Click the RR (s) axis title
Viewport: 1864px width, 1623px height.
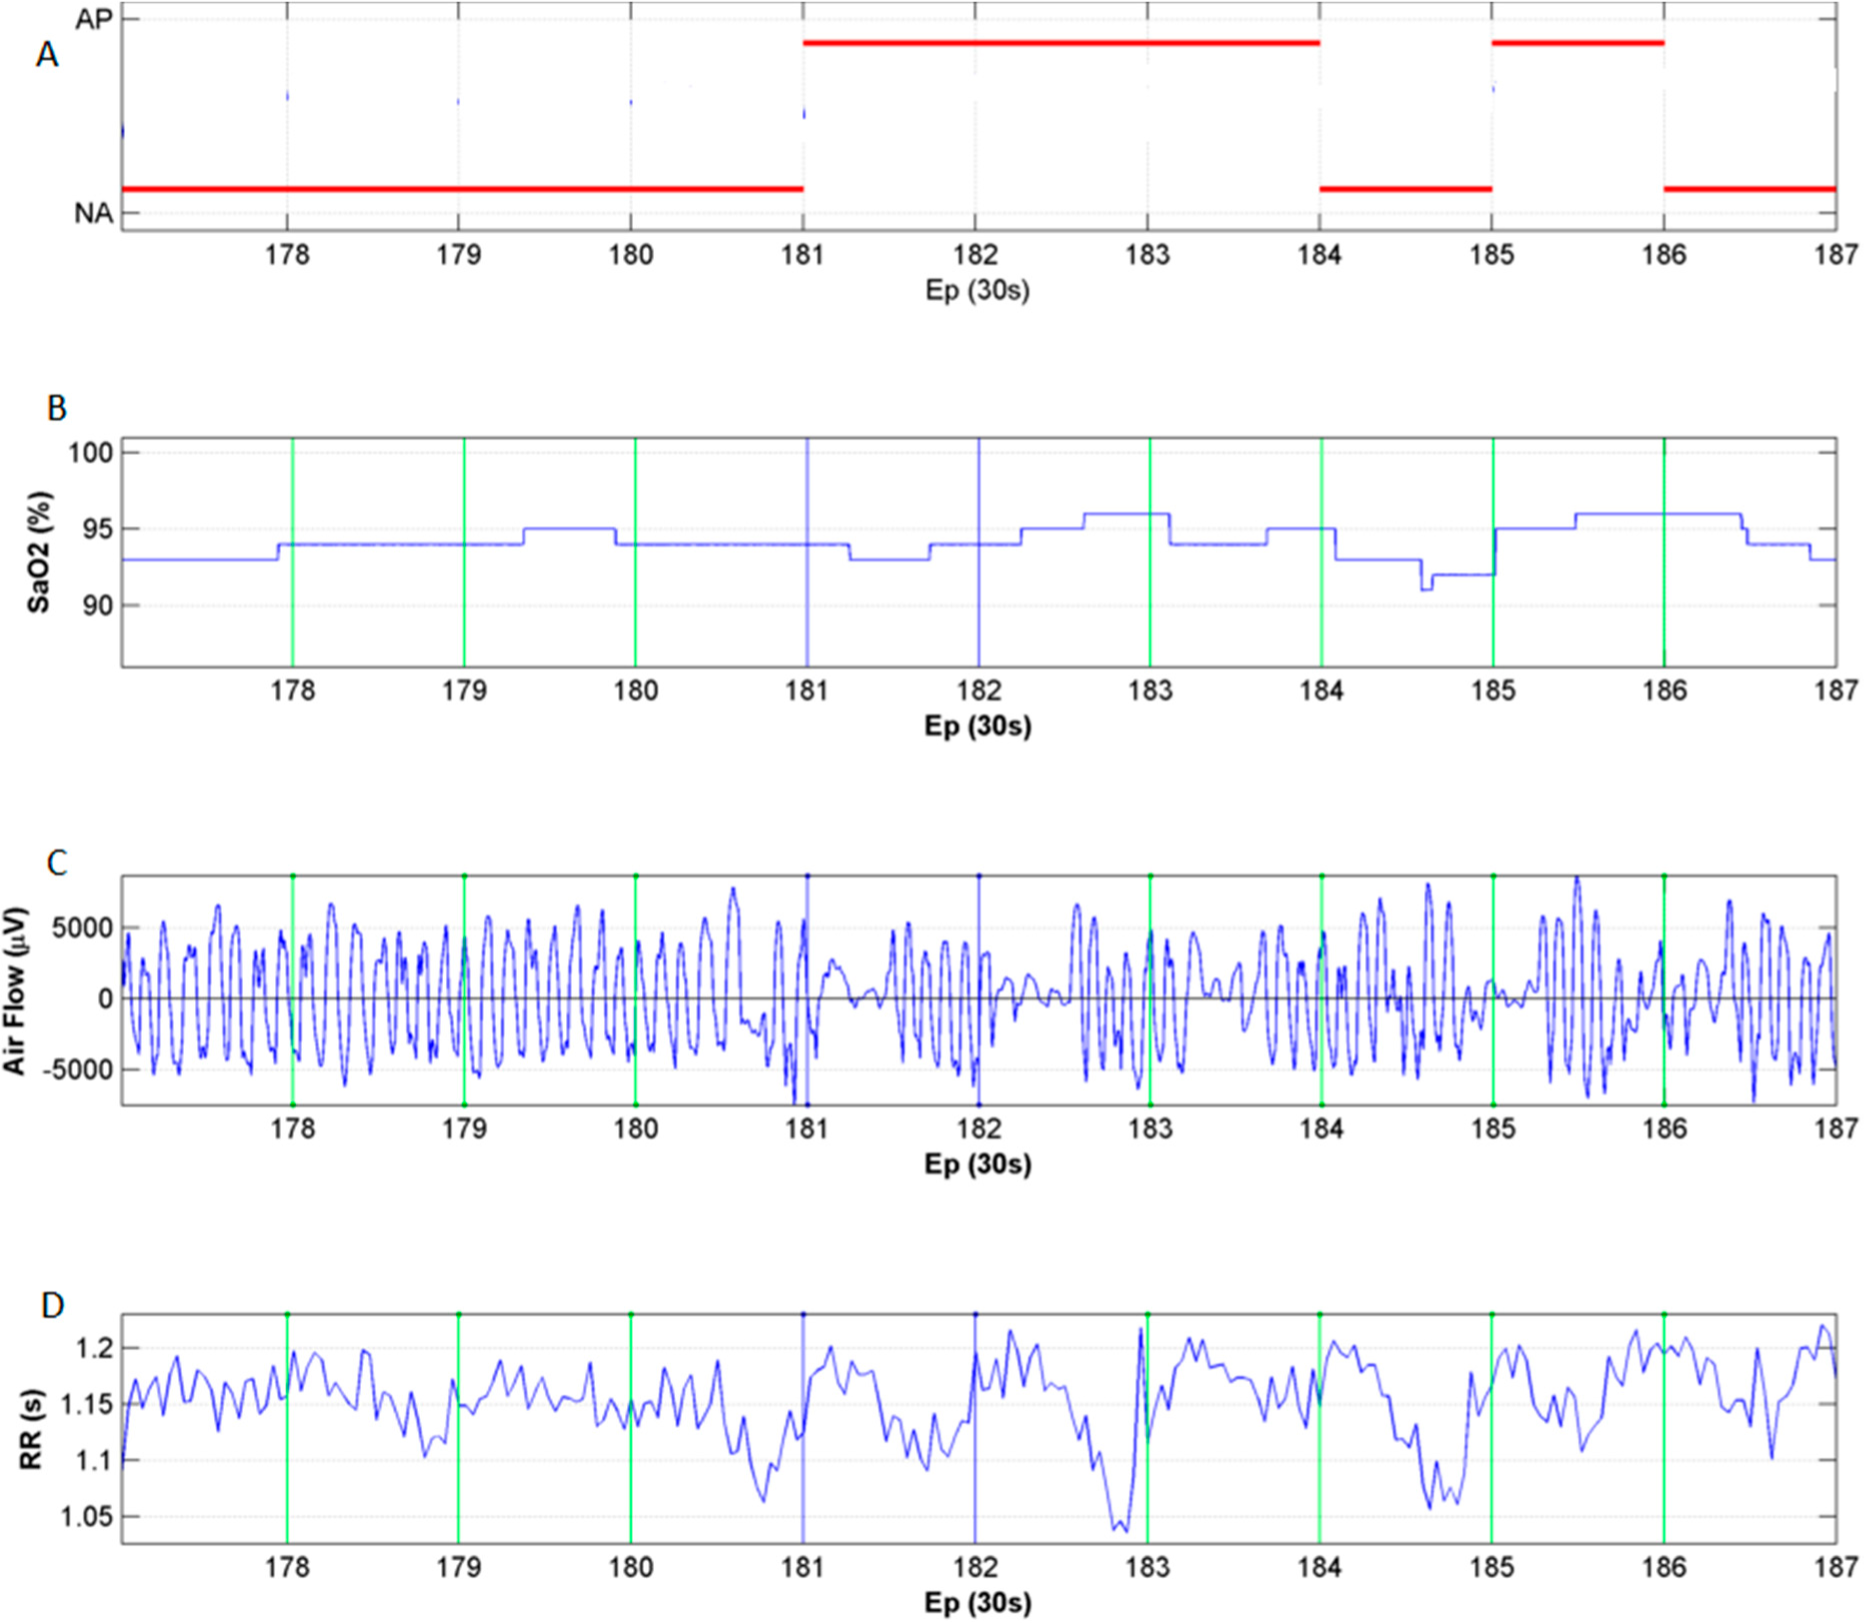click(x=32, y=1428)
